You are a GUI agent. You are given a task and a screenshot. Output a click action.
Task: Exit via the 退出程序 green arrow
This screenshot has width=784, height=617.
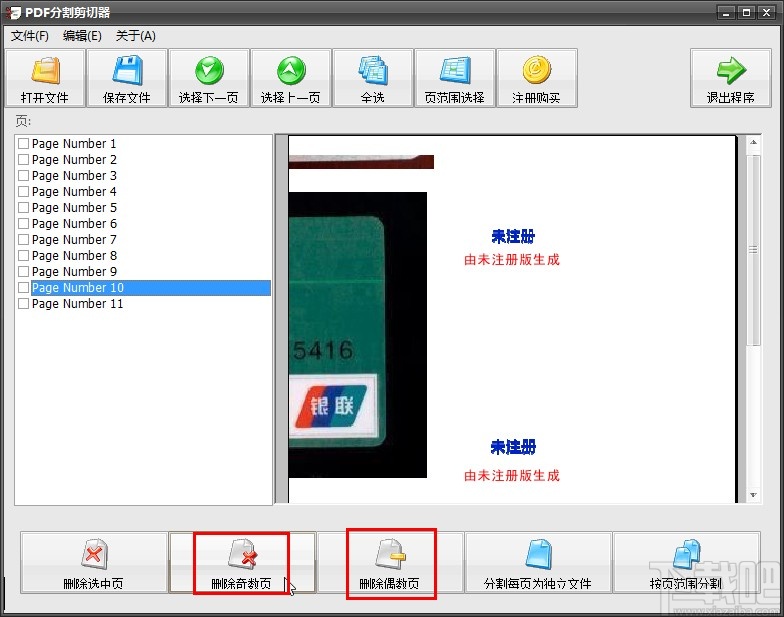pos(731,70)
